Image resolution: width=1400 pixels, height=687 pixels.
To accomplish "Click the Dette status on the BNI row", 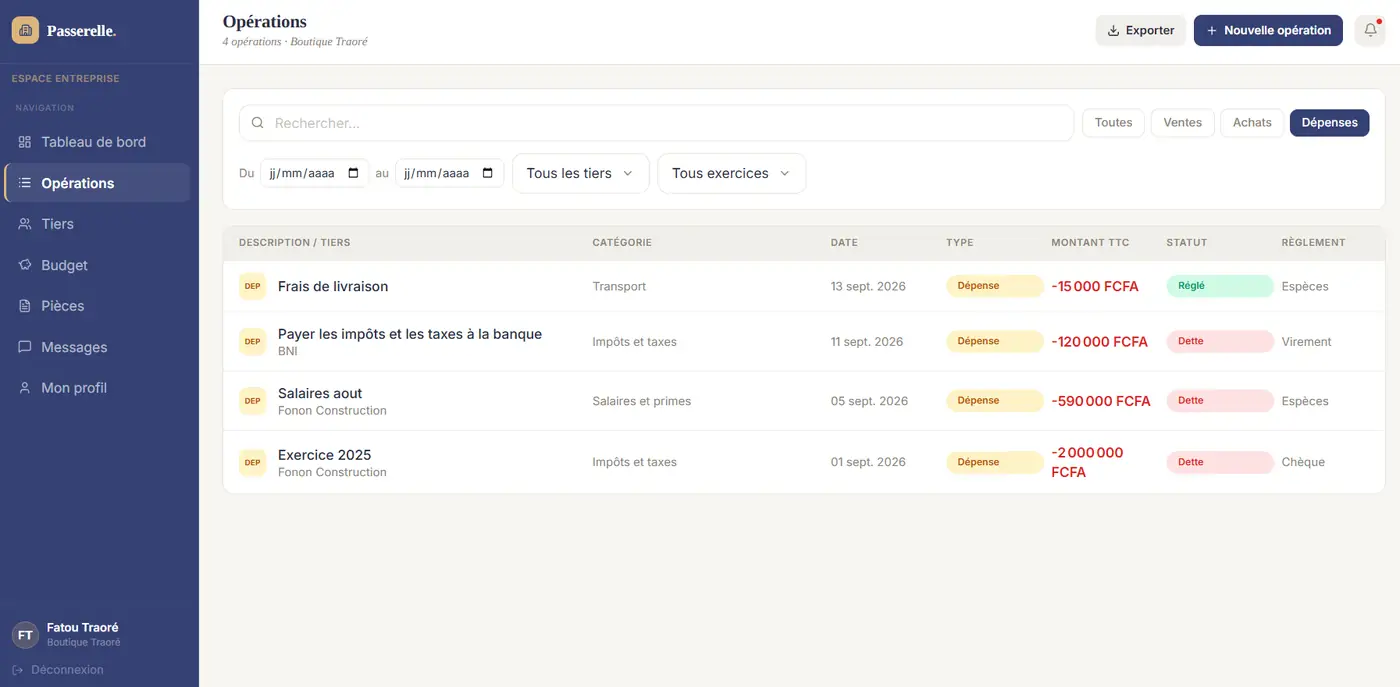I will tap(1220, 341).
